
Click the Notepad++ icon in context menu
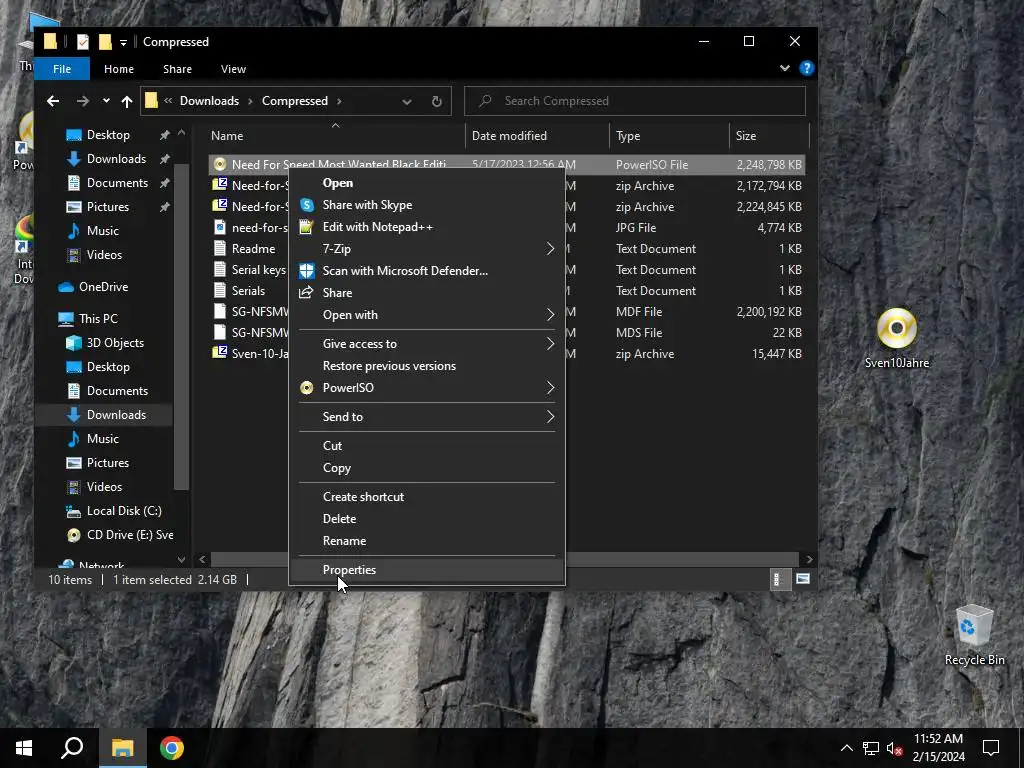pyautogui.click(x=306, y=227)
